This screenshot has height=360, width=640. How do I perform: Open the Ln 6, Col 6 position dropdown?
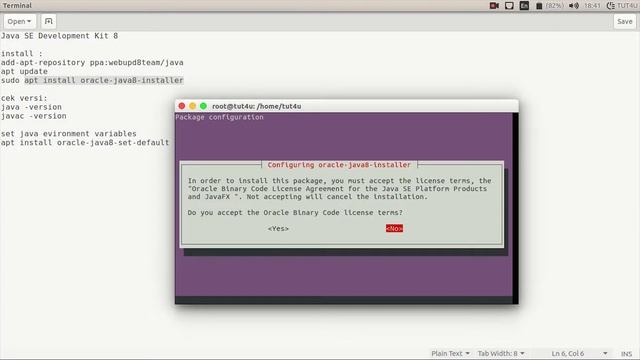pyautogui.click(x=579, y=353)
